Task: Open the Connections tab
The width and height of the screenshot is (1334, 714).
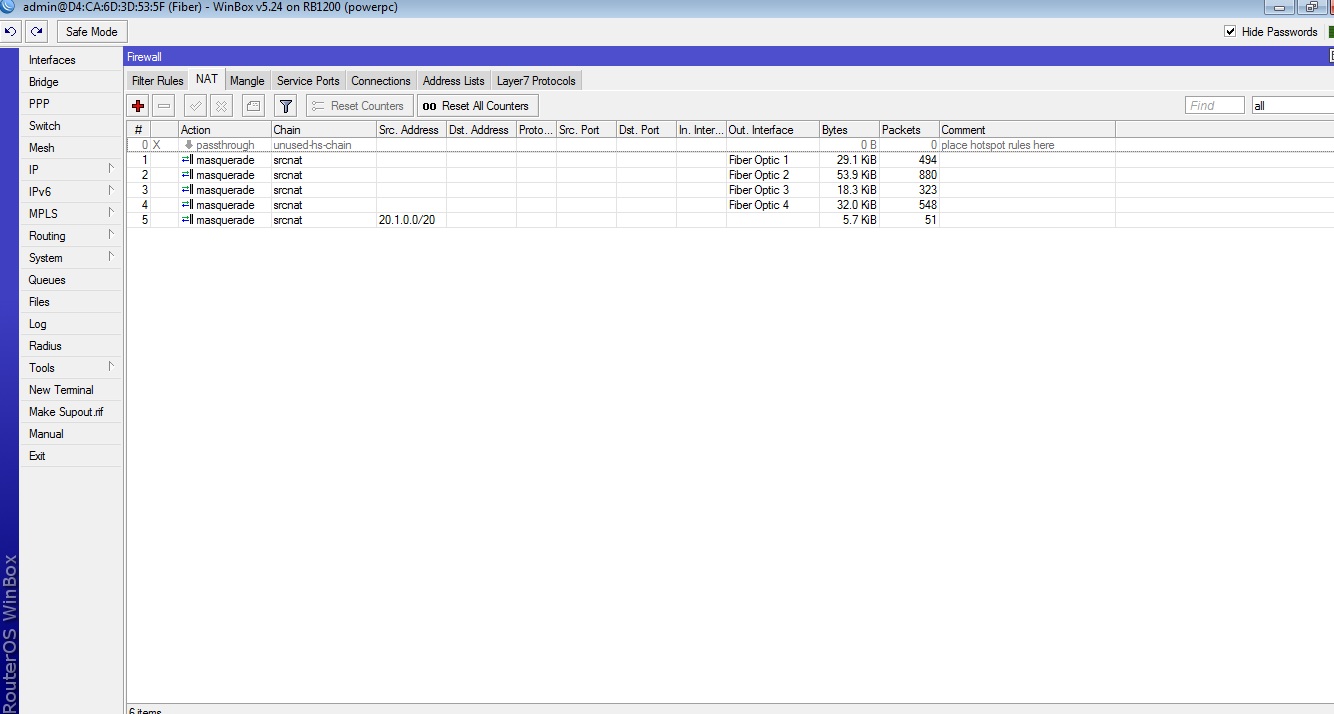Action: click(380, 81)
